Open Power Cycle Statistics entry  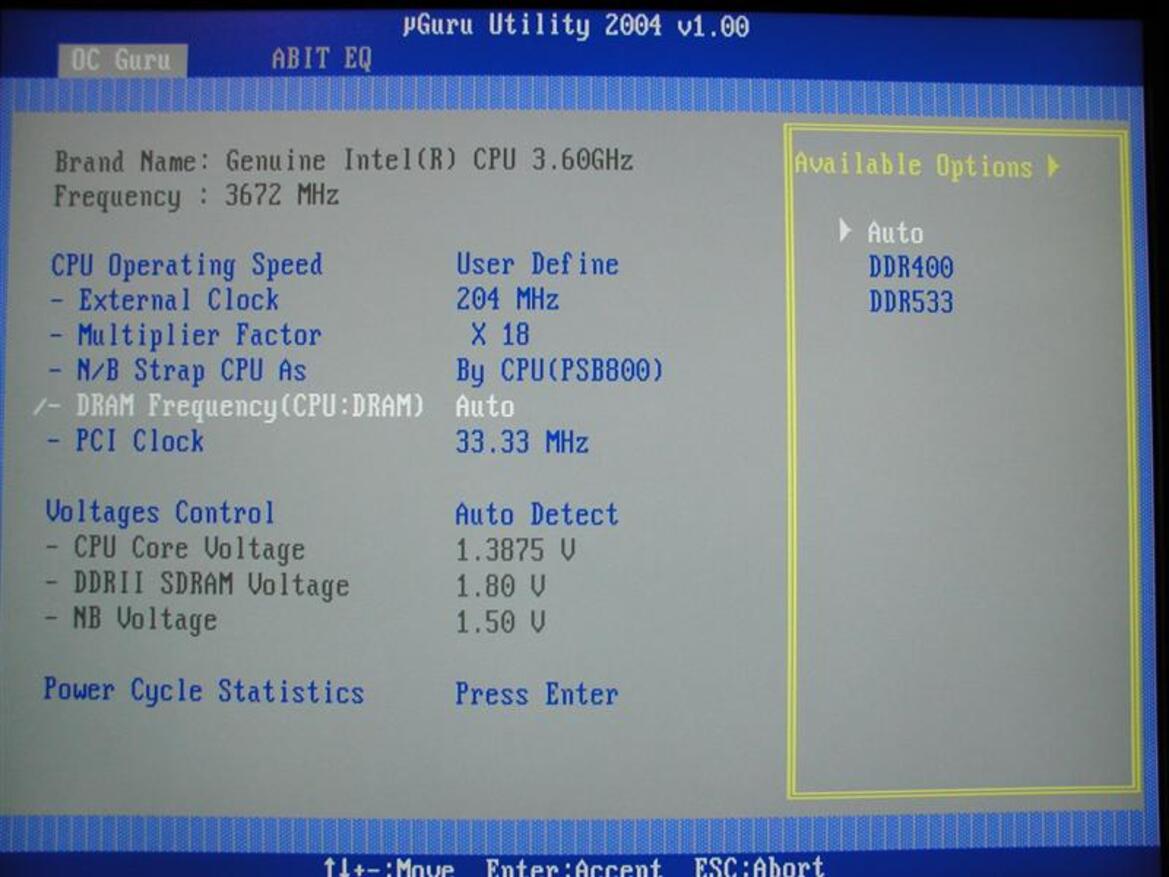point(204,691)
